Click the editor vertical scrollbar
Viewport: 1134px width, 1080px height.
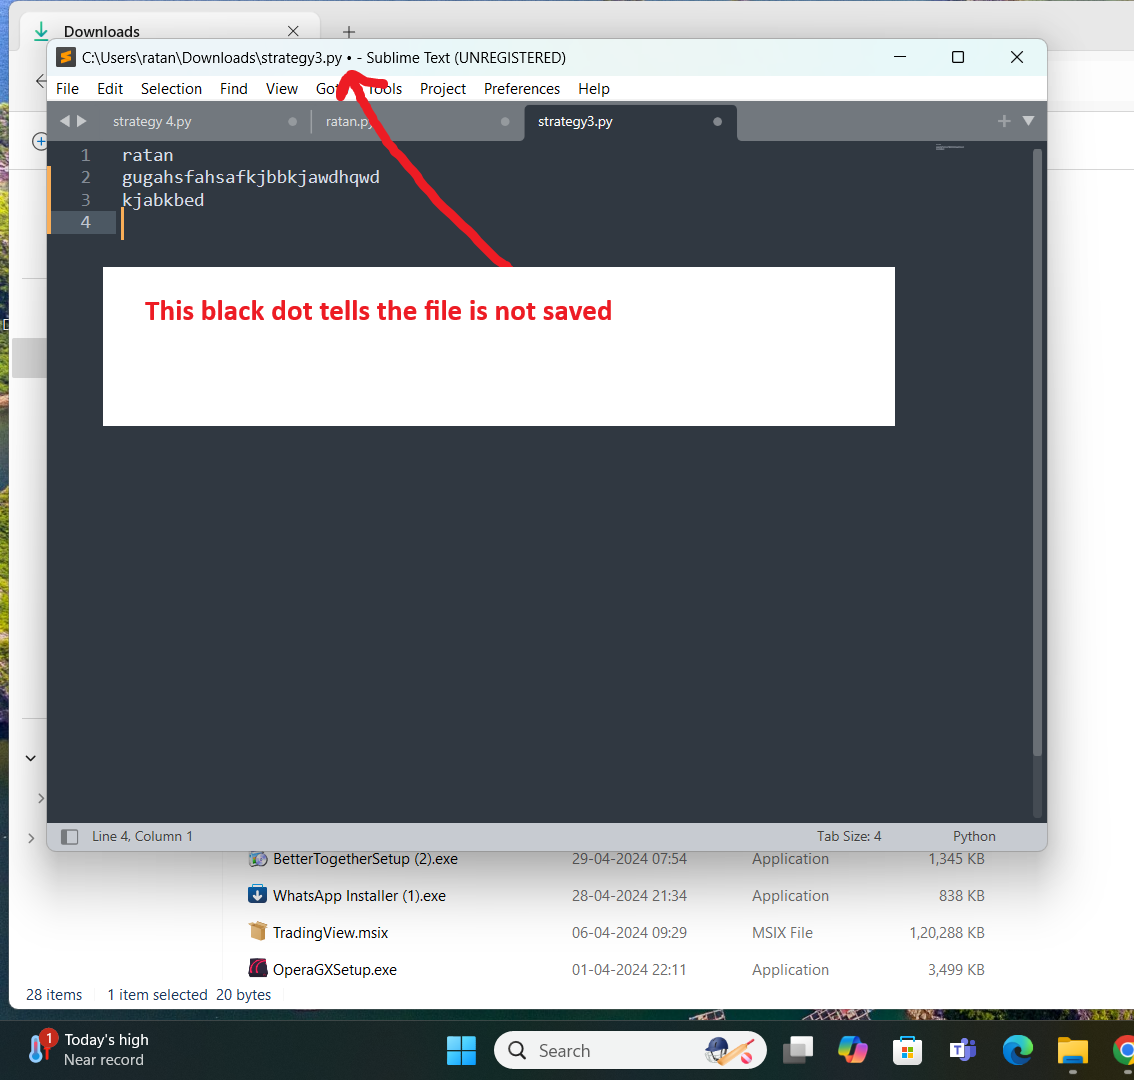(x=1037, y=450)
